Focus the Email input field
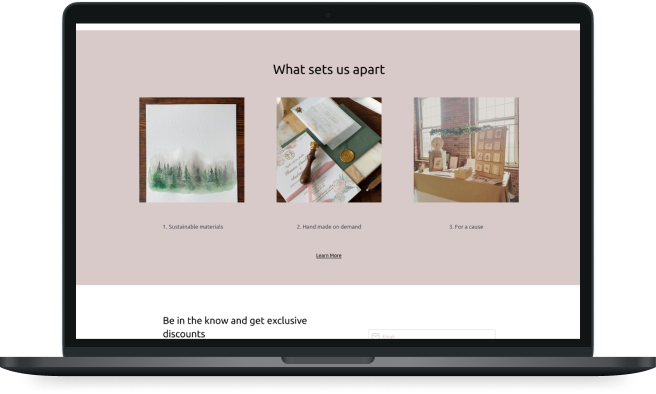 (x=432, y=334)
